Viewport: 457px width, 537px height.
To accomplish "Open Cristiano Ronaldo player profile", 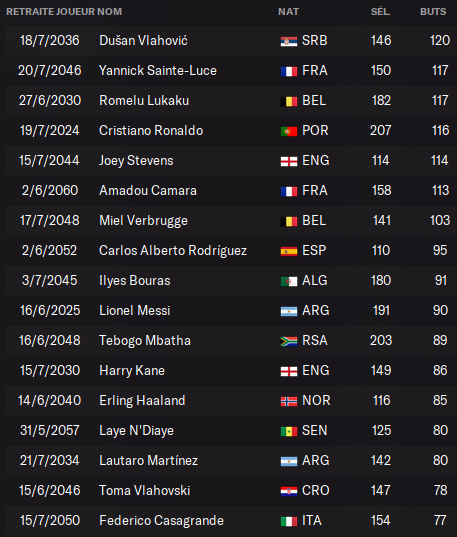I will pos(151,130).
